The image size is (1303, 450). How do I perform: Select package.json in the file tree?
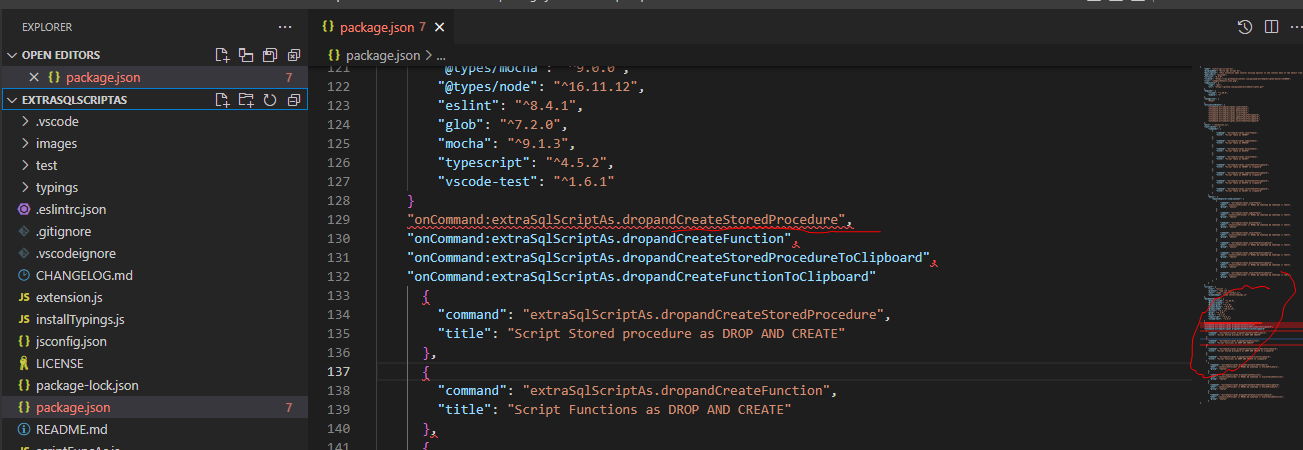(x=73, y=408)
